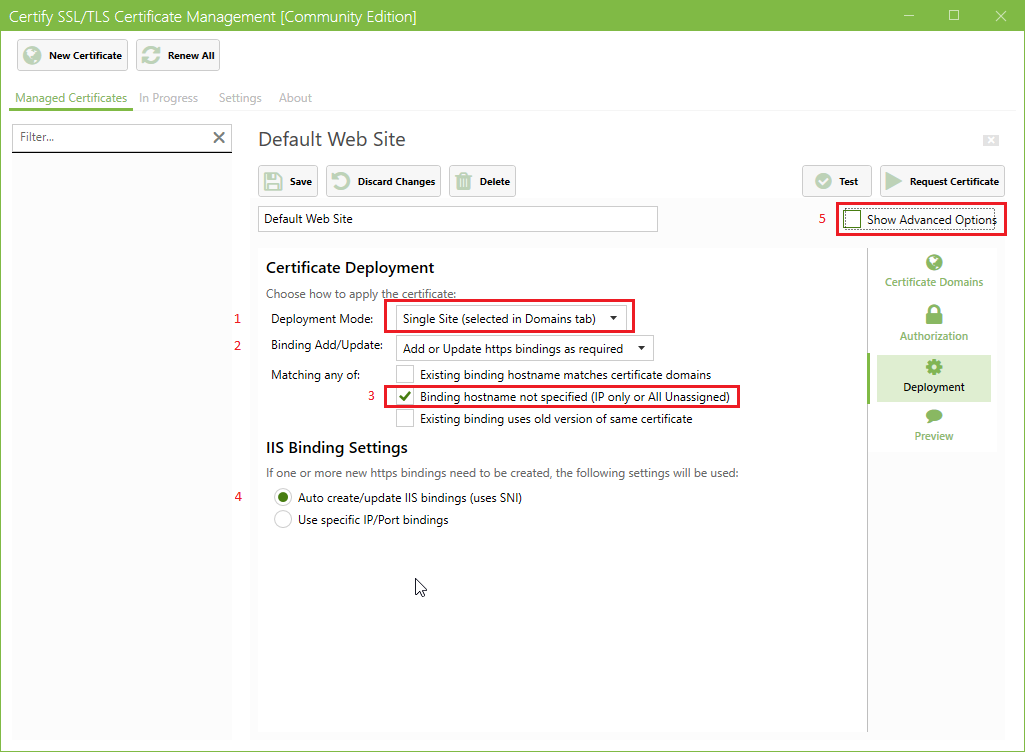Switch to the Settings tab
The width and height of the screenshot is (1025, 752).
239,98
